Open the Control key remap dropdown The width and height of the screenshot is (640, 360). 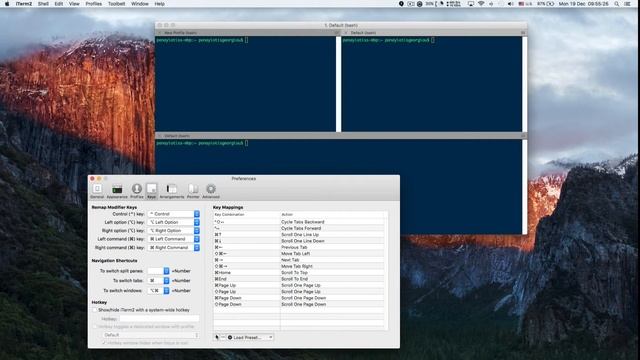pos(174,214)
